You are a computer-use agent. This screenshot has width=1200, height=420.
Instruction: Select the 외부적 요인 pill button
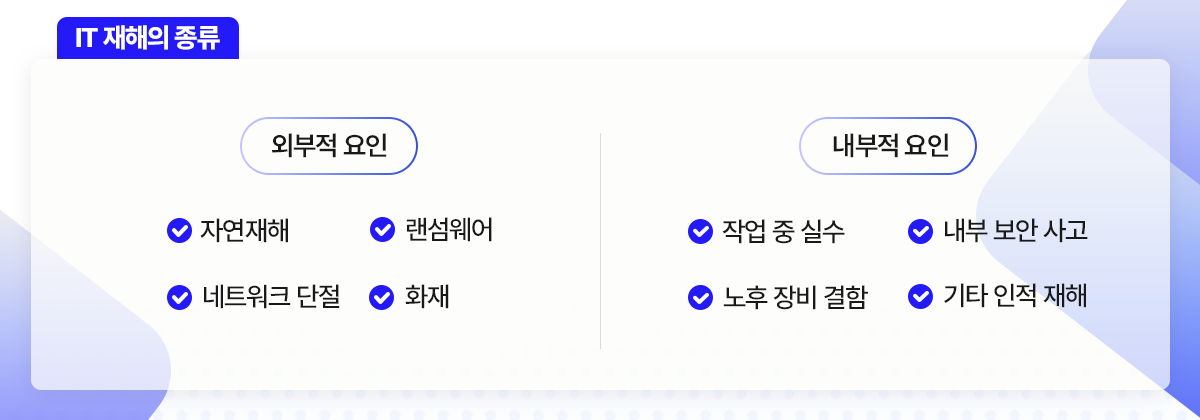point(329,146)
